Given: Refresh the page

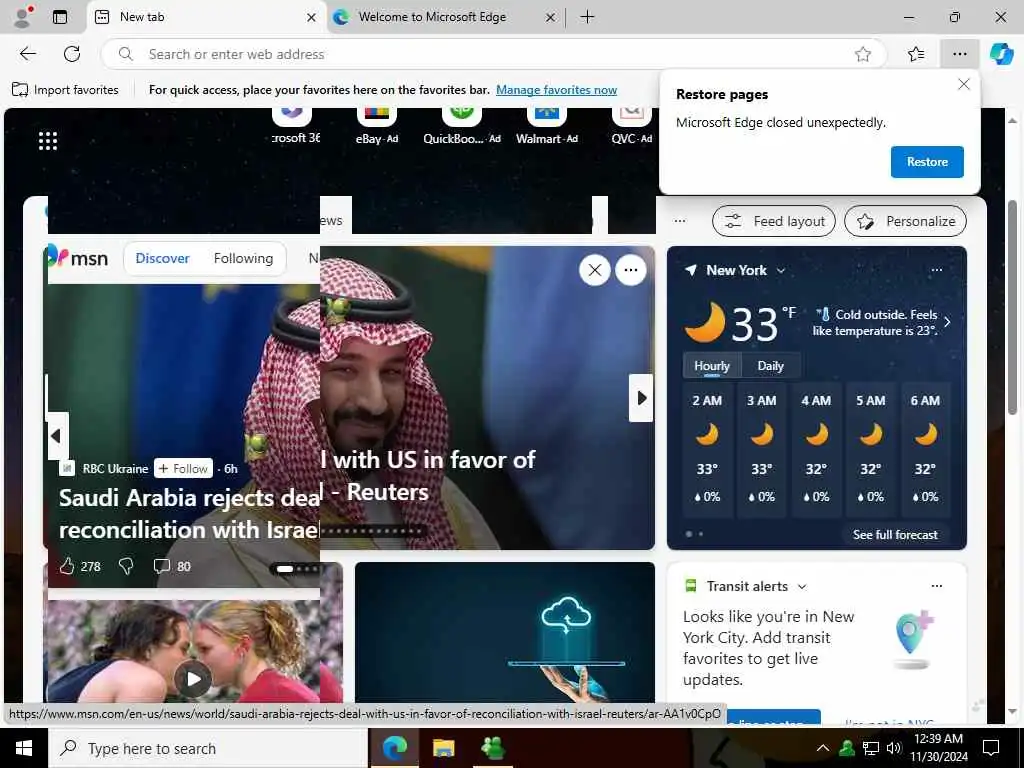Looking at the screenshot, I should pyautogui.click(x=72, y=54).
